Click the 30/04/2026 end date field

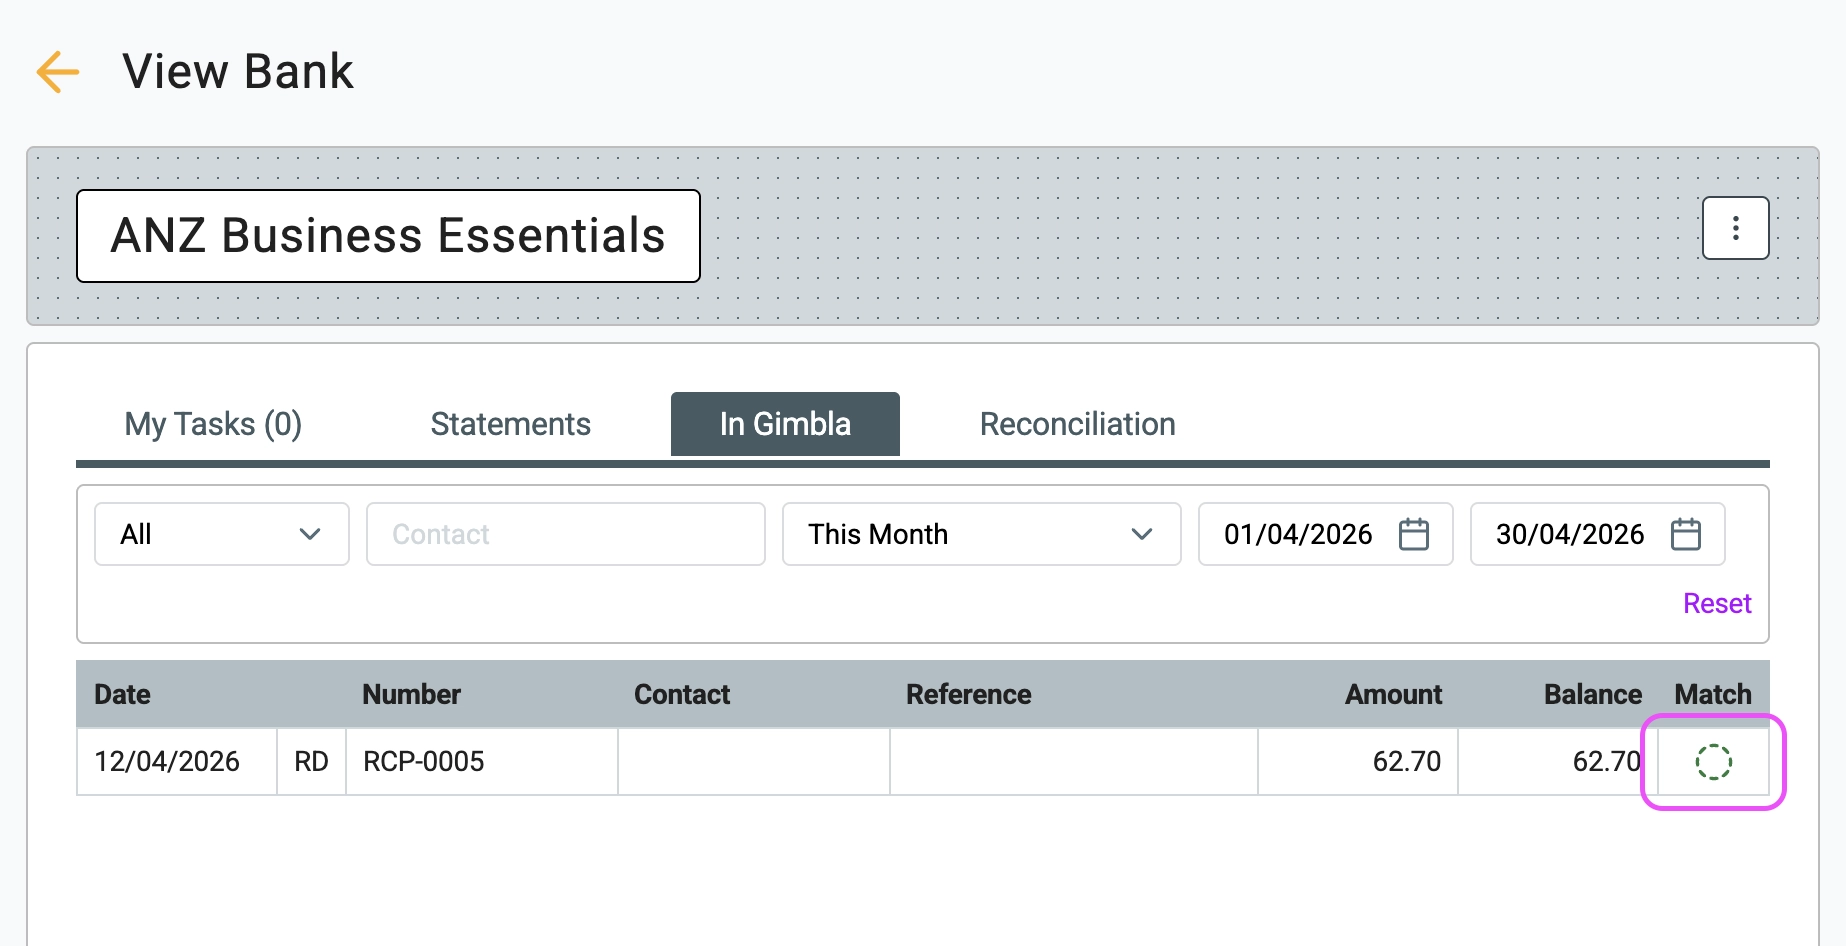pos(1569,534)
